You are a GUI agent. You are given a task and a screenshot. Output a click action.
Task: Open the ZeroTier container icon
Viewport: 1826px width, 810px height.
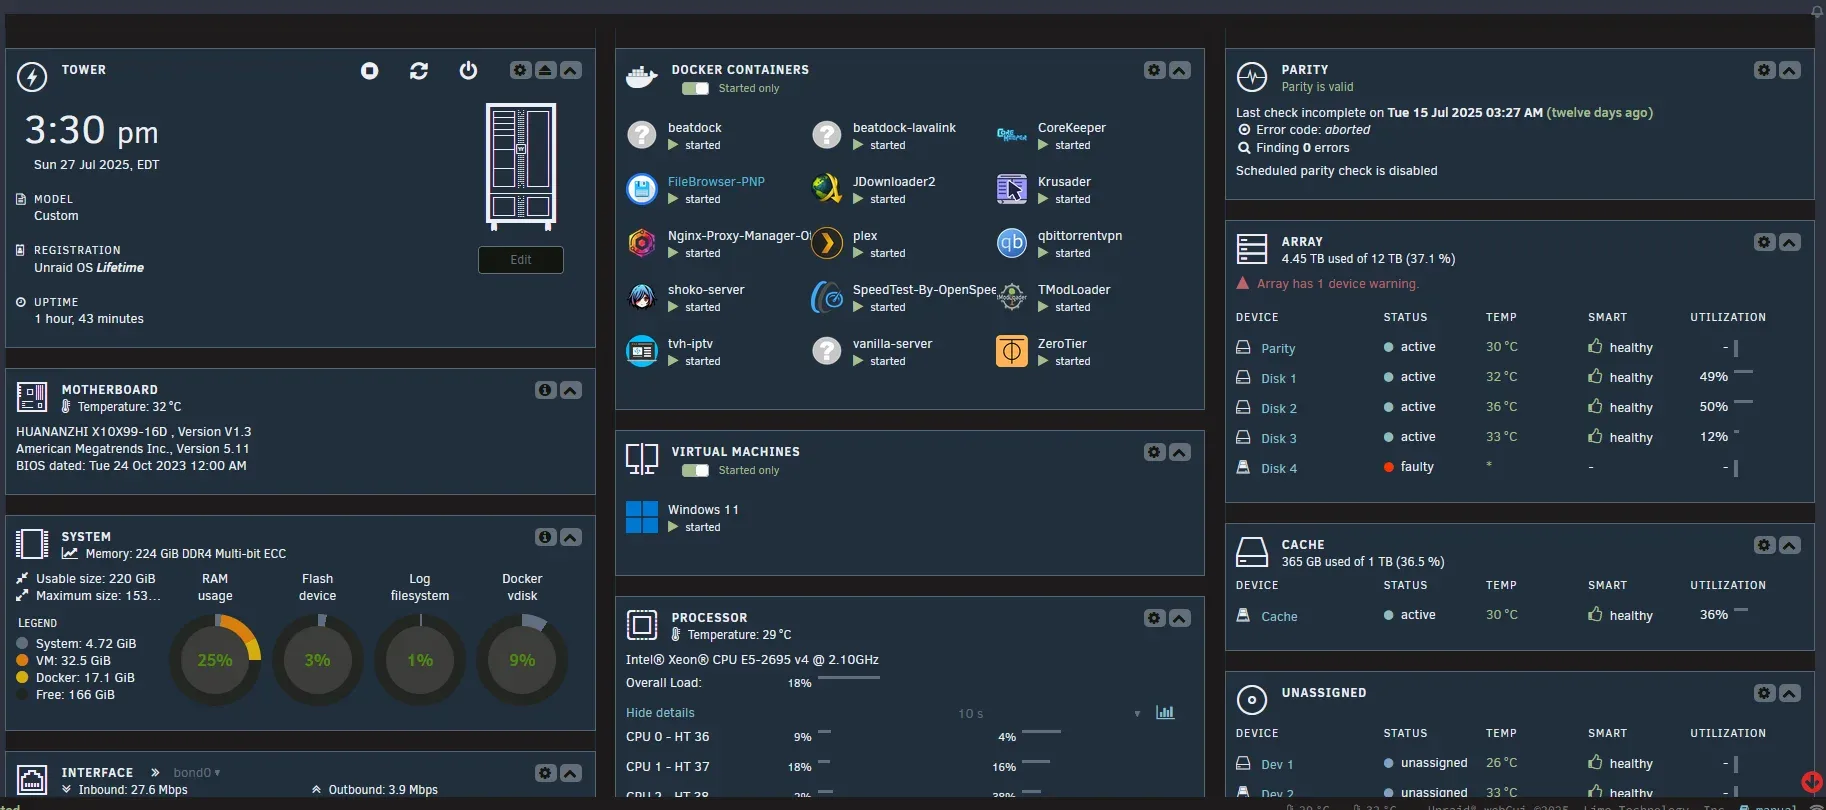click(x=1012, y=351)
